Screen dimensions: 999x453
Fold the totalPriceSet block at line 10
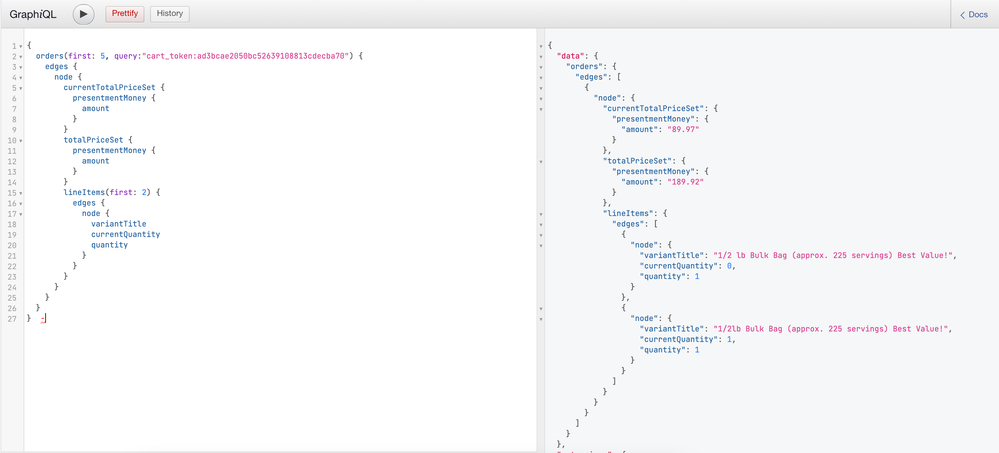(20, 140)
